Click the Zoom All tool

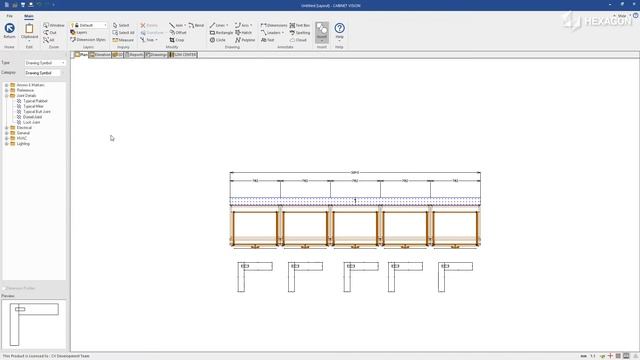tap(49, 40)
